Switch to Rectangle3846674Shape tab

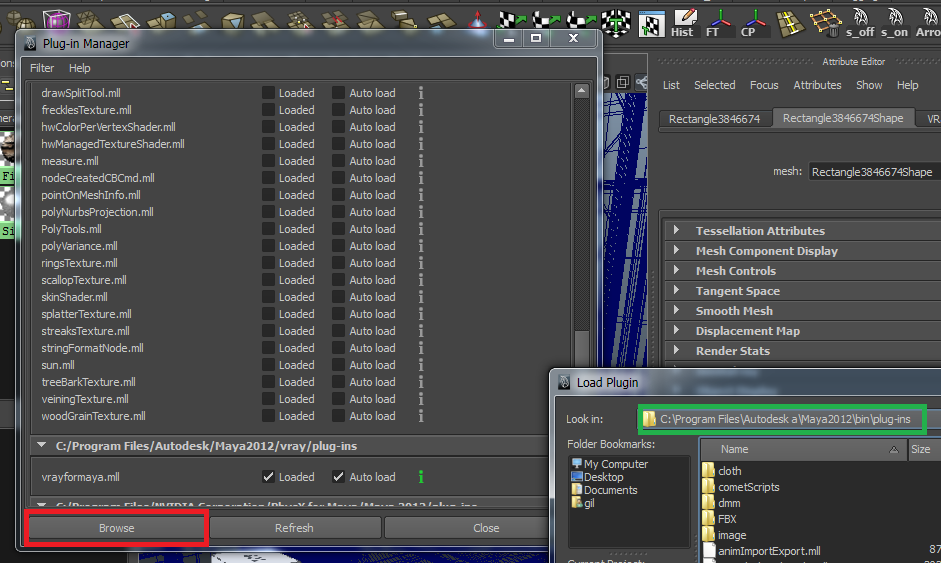click(843, 118)
